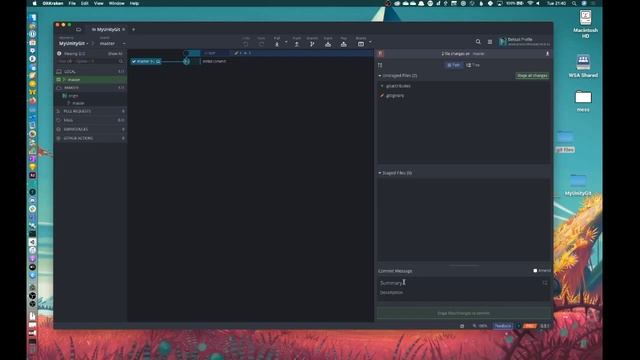The height and width of the screenshot is (360, 640).
Task: Select the local master branch
Action: 91,80
